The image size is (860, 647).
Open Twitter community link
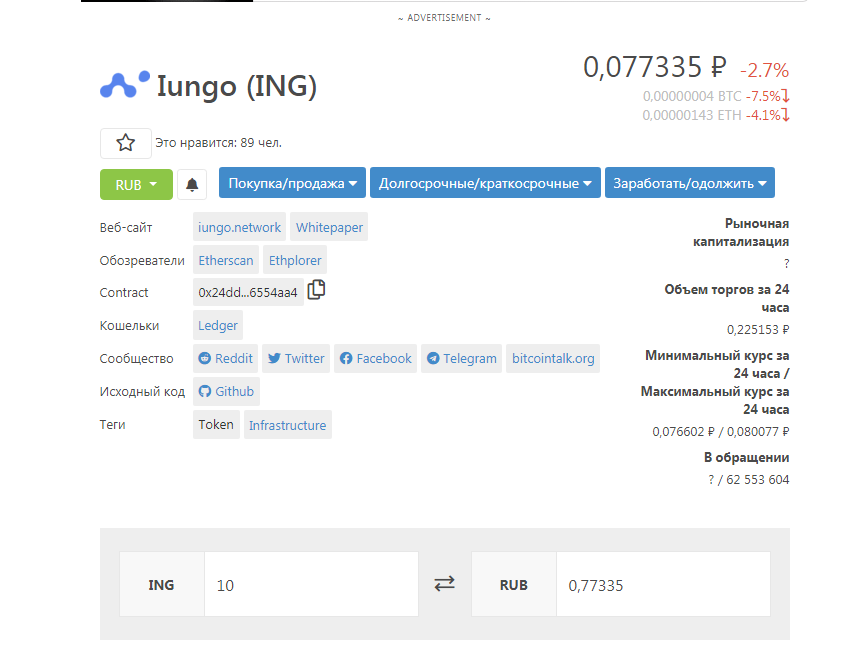point(296,358)
